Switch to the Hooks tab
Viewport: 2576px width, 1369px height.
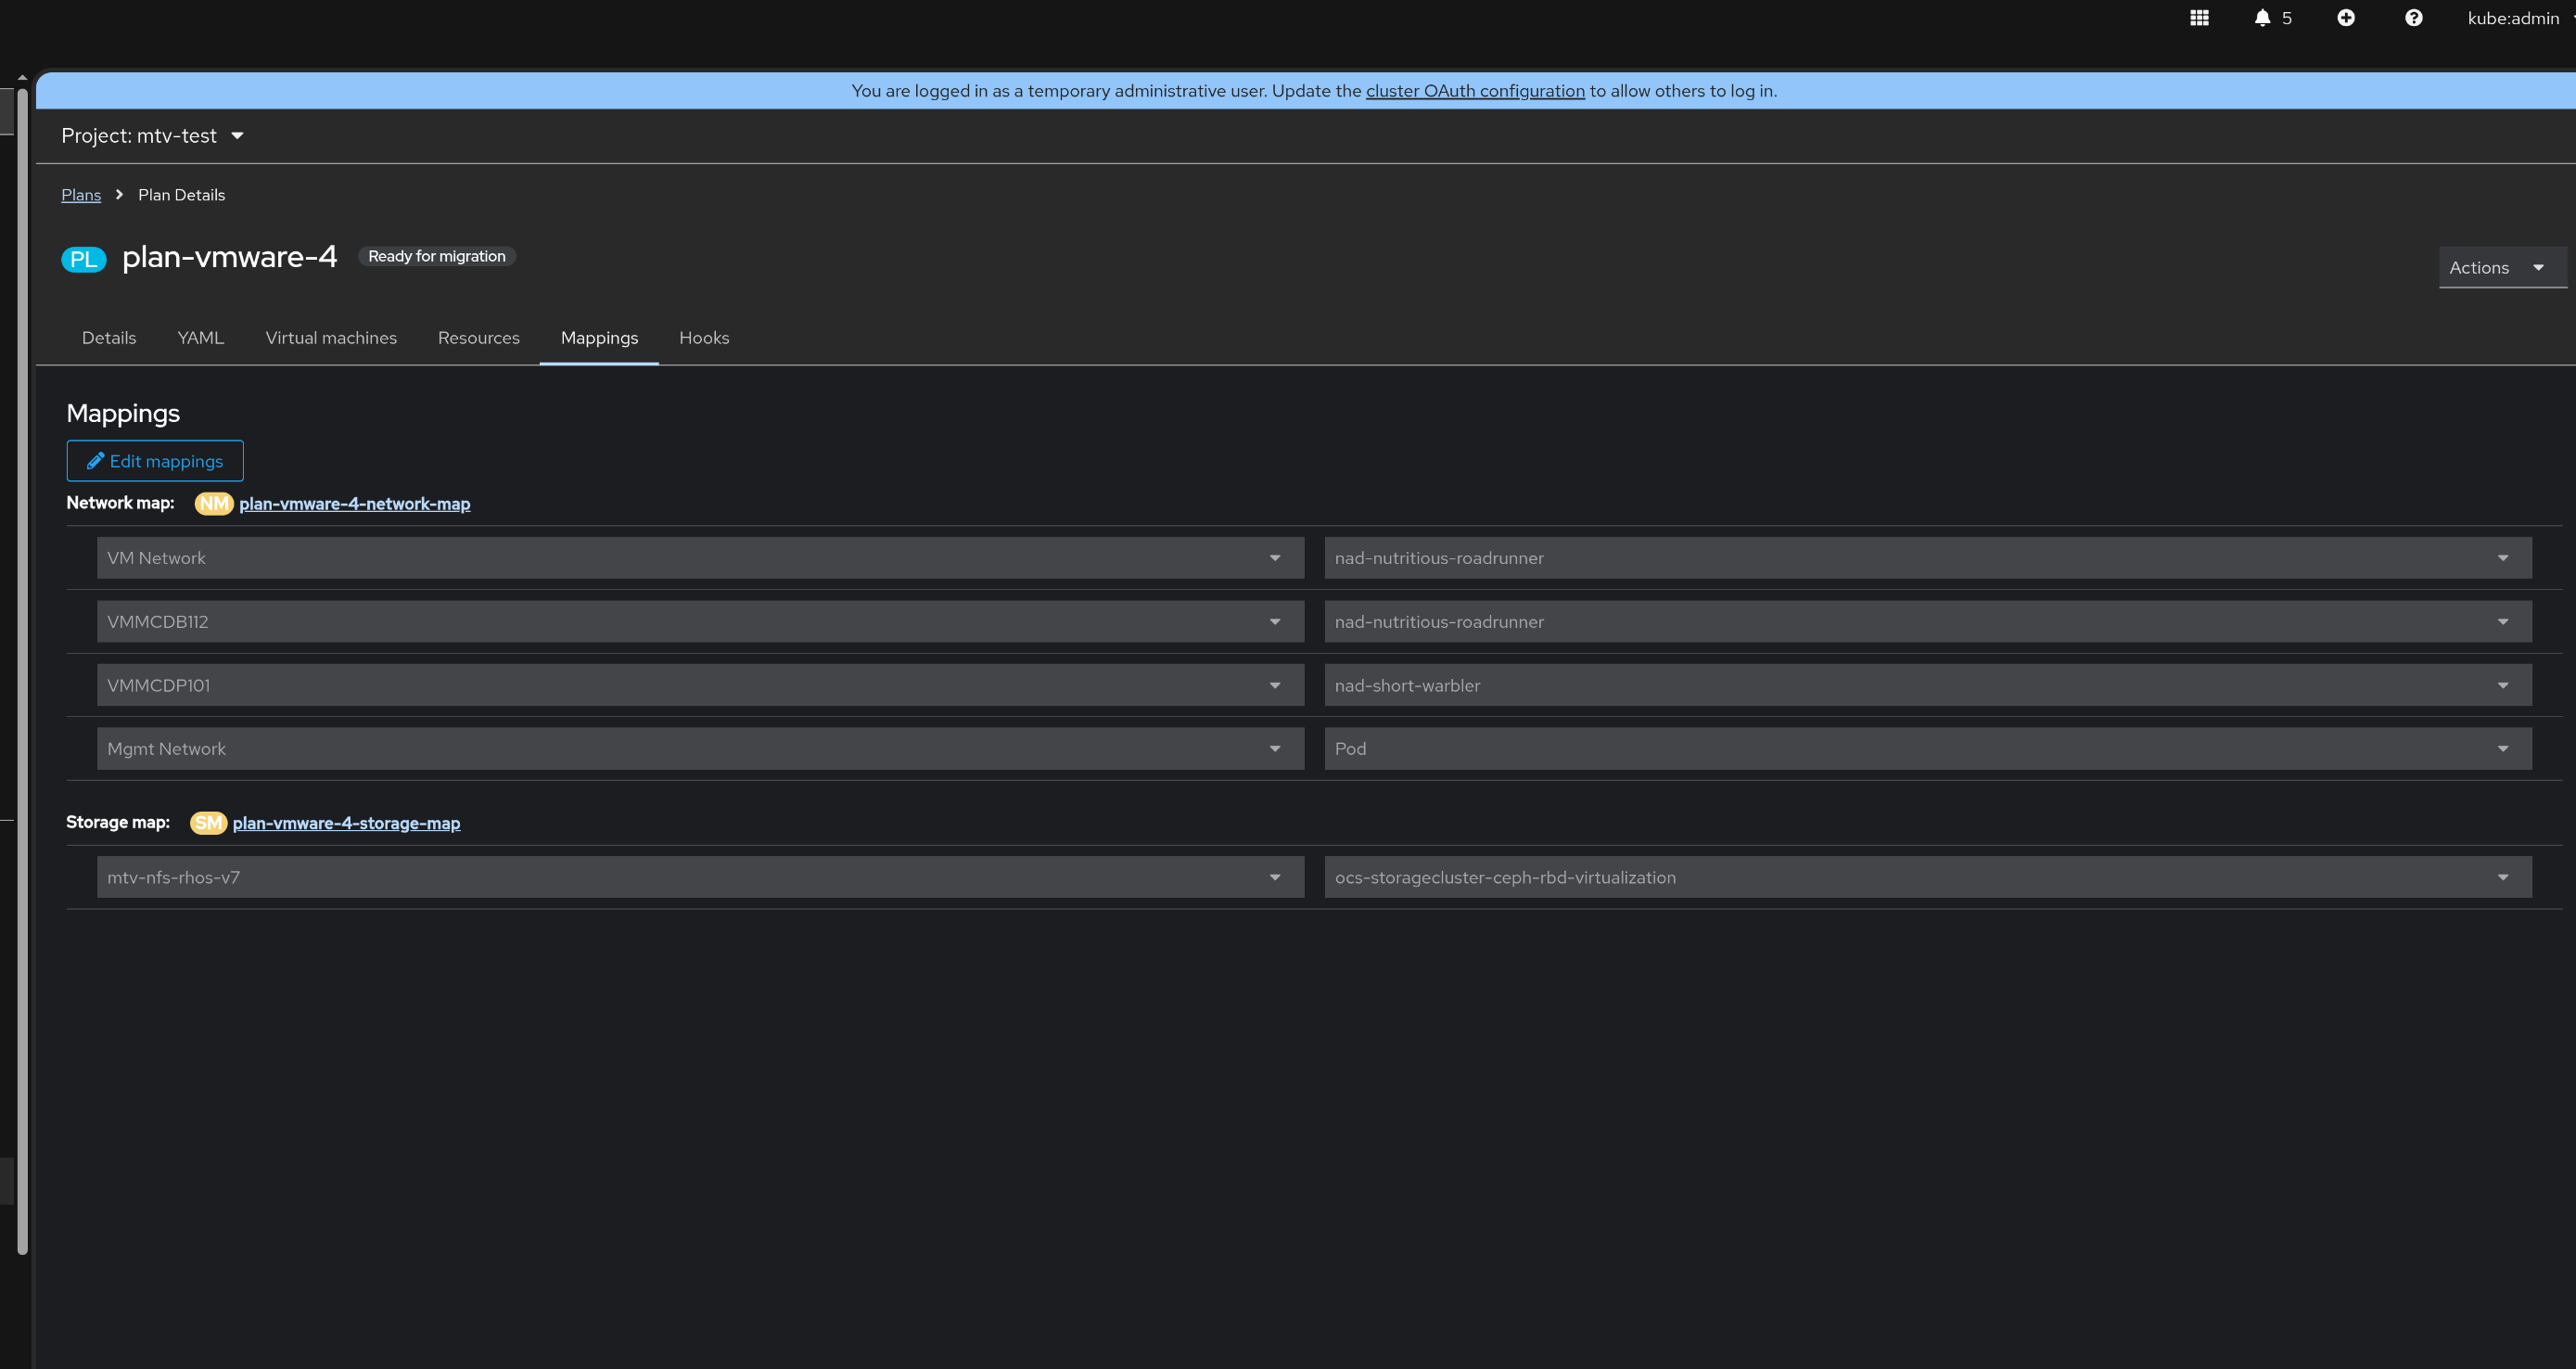pyautogui.click(x=704, y=338)
